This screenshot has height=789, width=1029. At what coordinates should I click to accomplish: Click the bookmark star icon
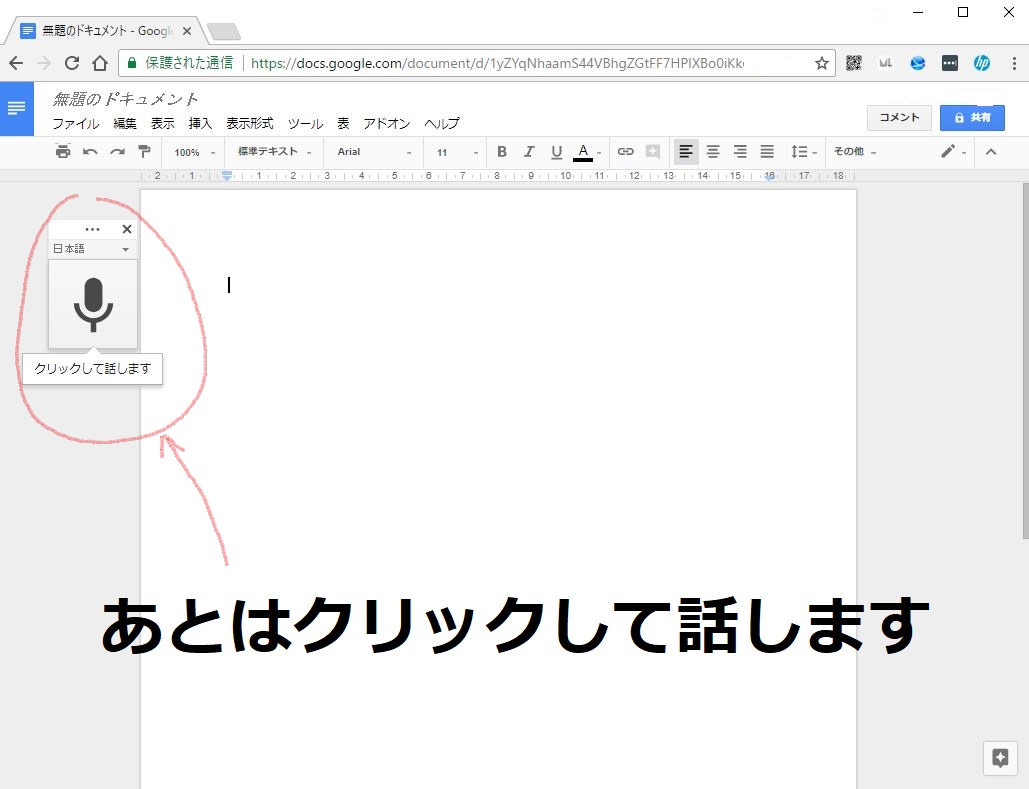point(821,63)
